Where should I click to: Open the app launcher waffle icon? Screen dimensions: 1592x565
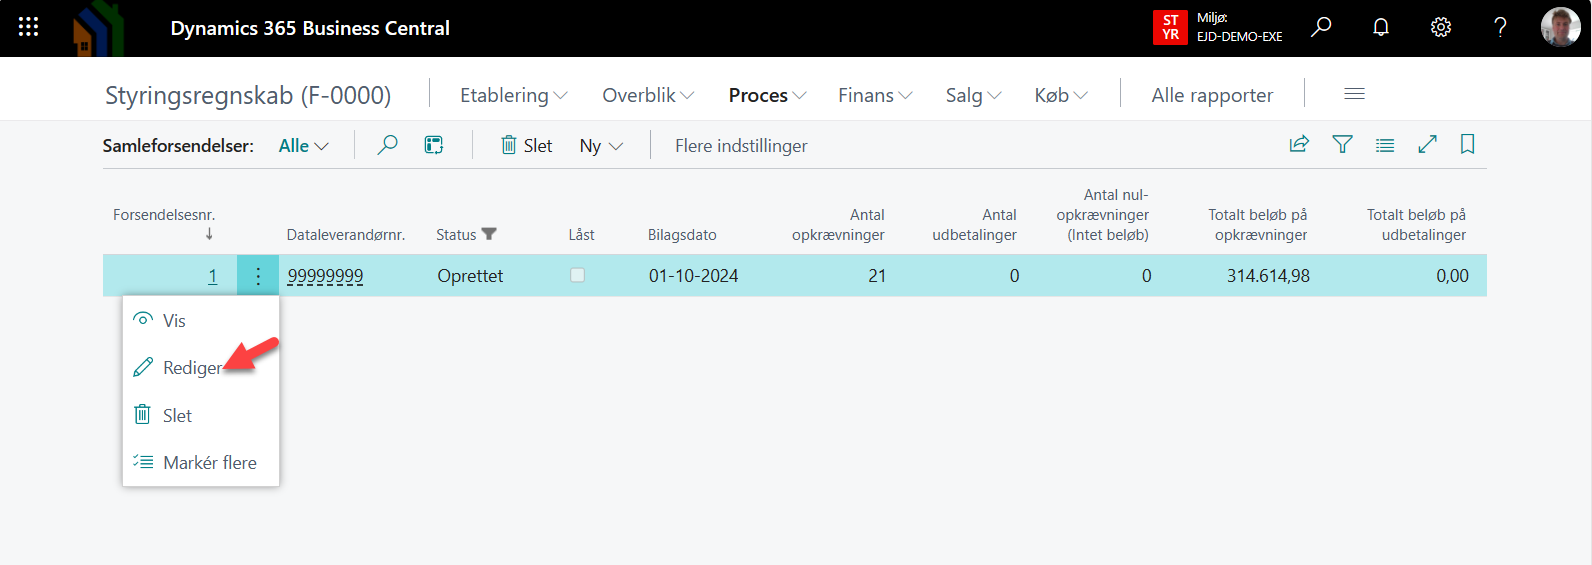[x=28, y=27]
